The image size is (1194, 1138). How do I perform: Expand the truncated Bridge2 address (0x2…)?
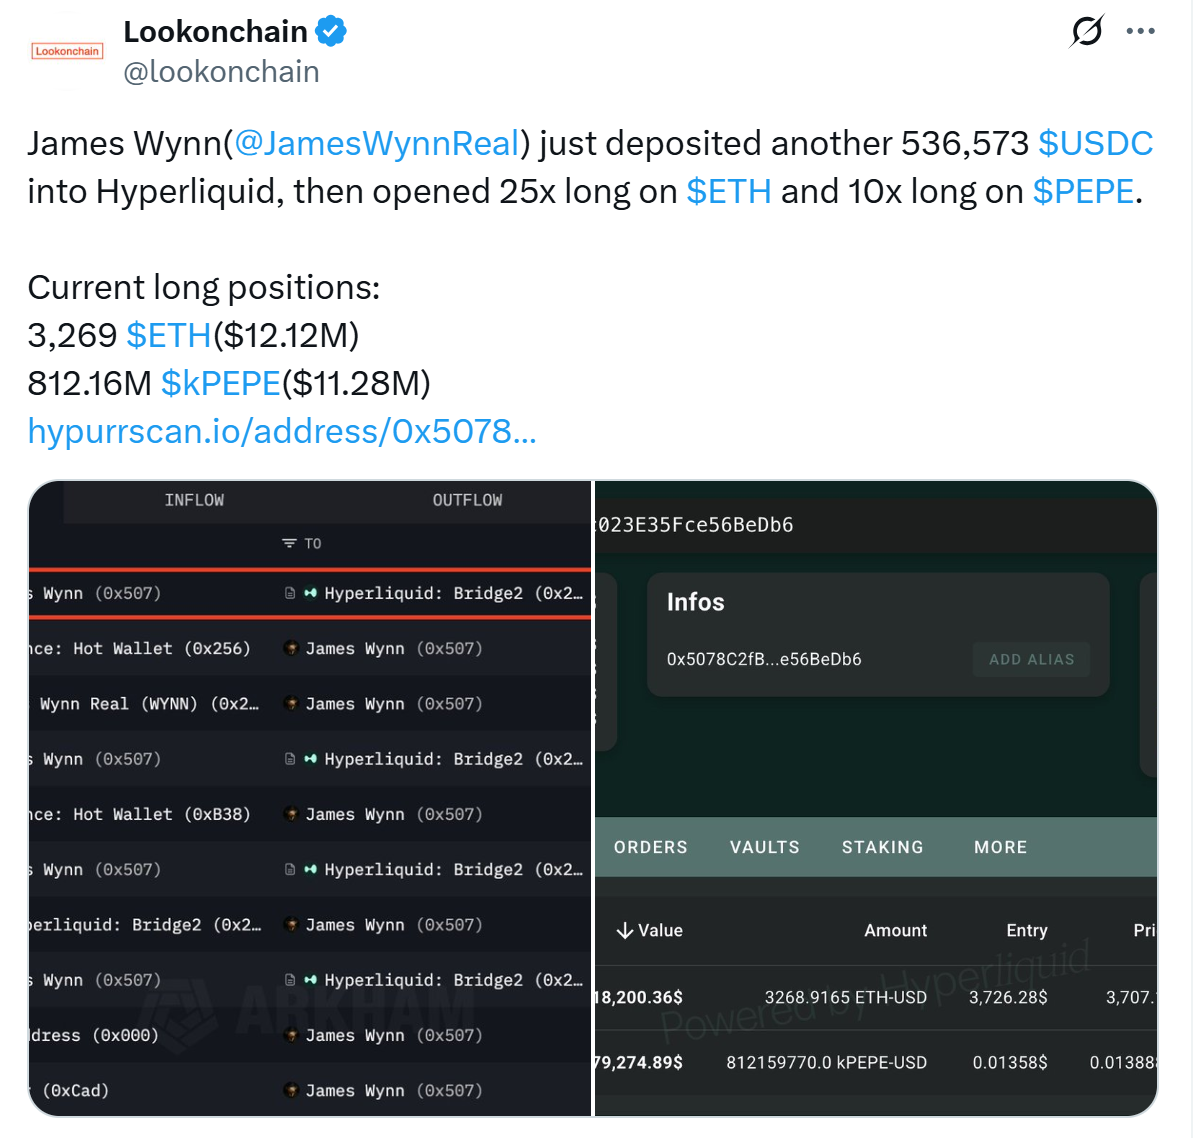(559, 593)
